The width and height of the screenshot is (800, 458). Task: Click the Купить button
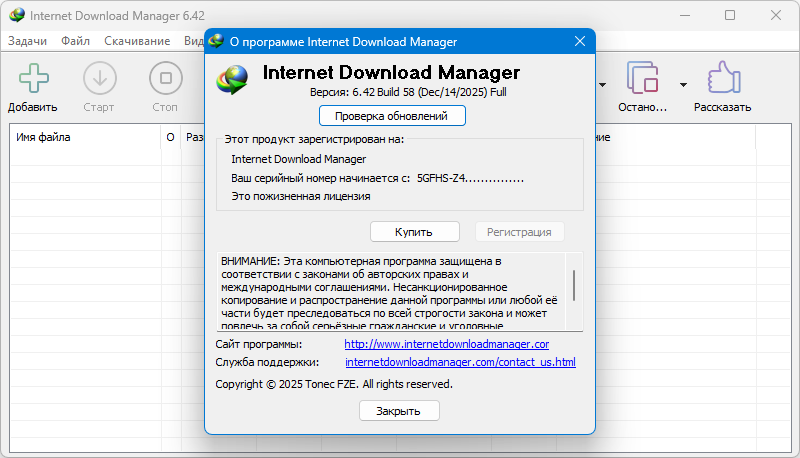[x=414, y=232]
